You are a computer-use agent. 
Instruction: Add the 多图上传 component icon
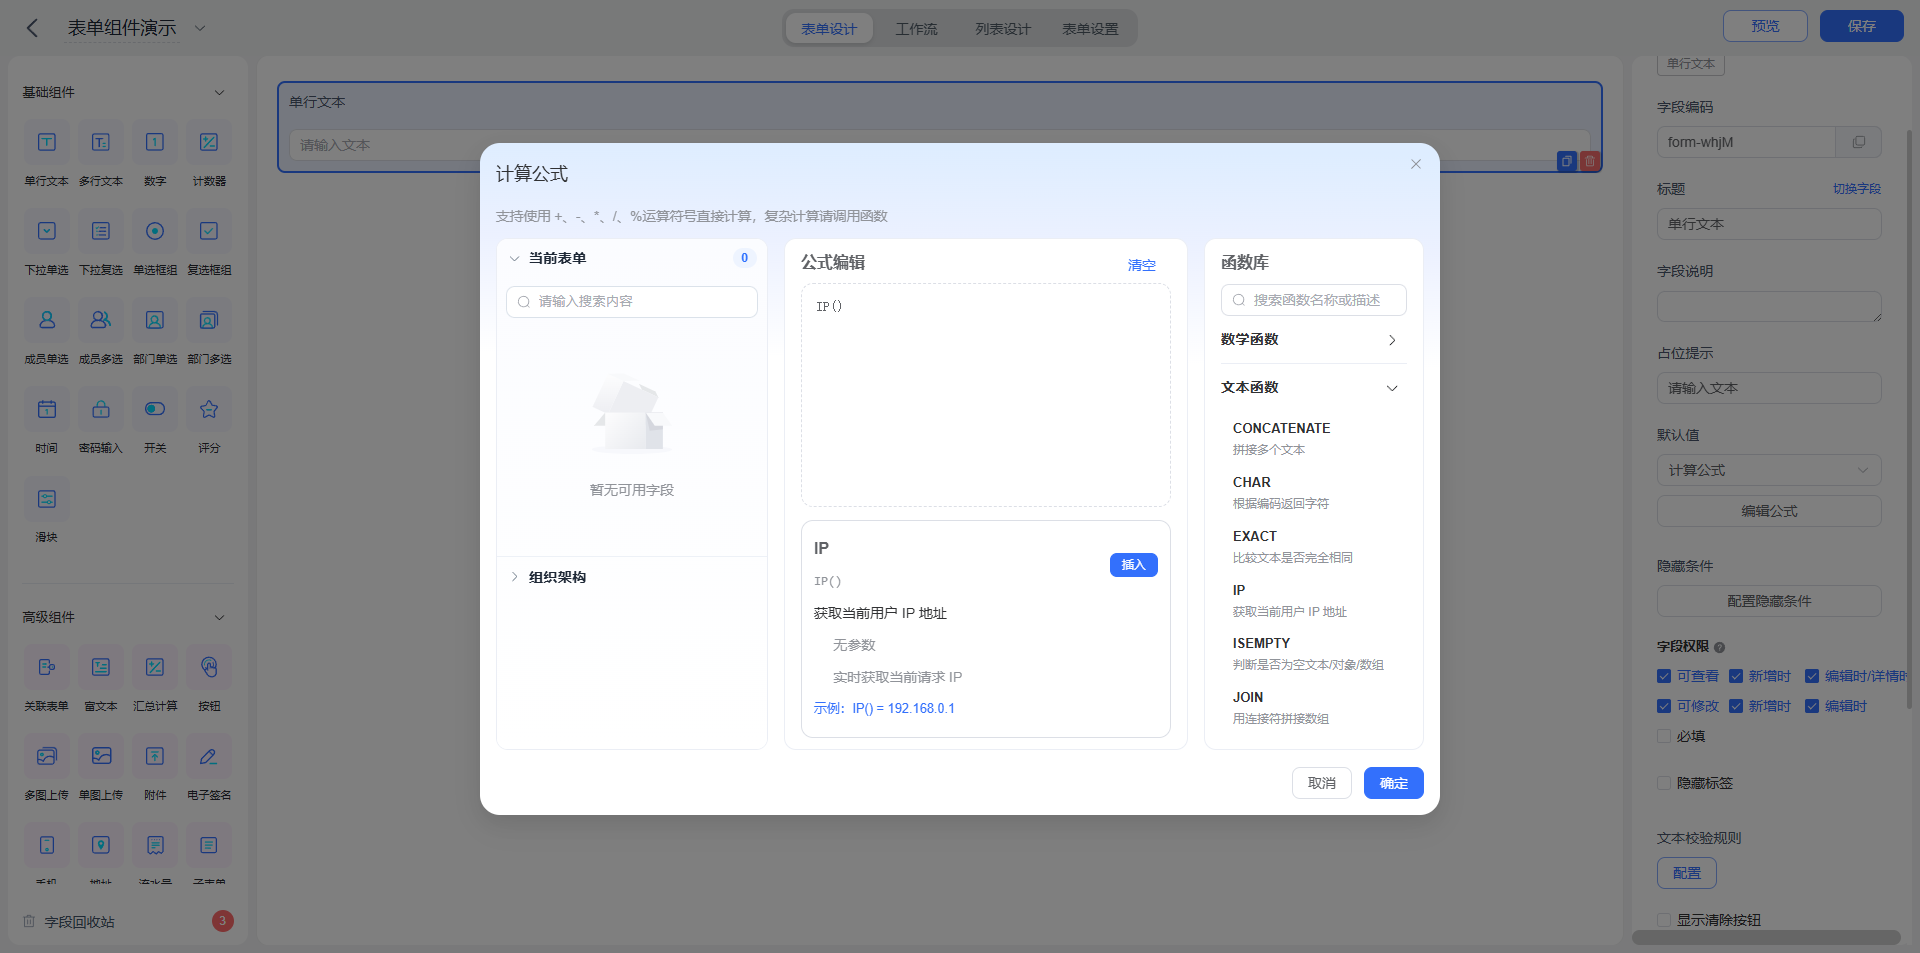(47, 756)
